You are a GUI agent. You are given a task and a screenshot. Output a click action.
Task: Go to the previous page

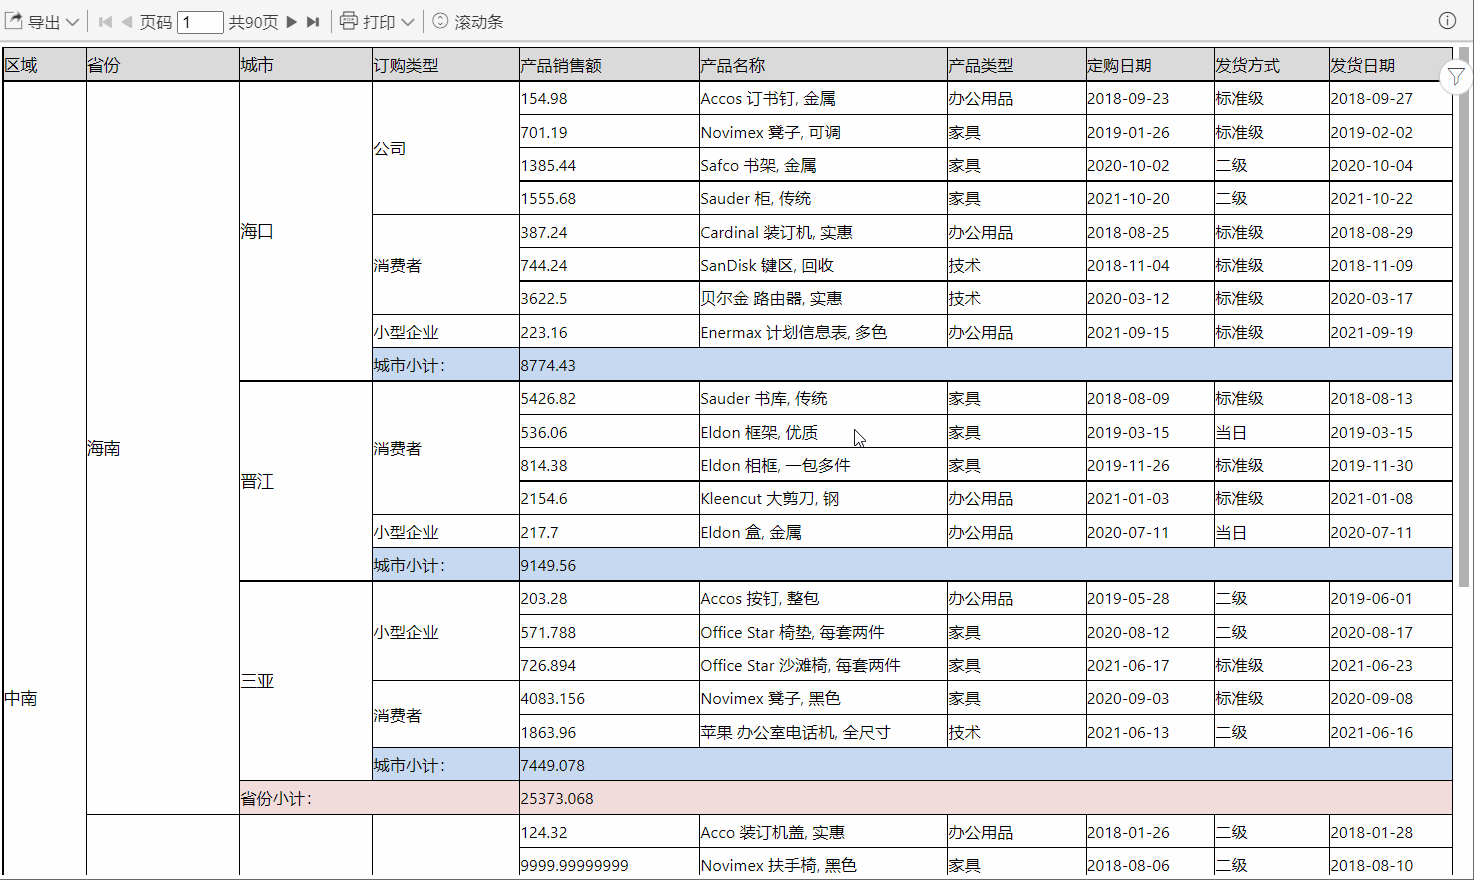coord(127,21)
